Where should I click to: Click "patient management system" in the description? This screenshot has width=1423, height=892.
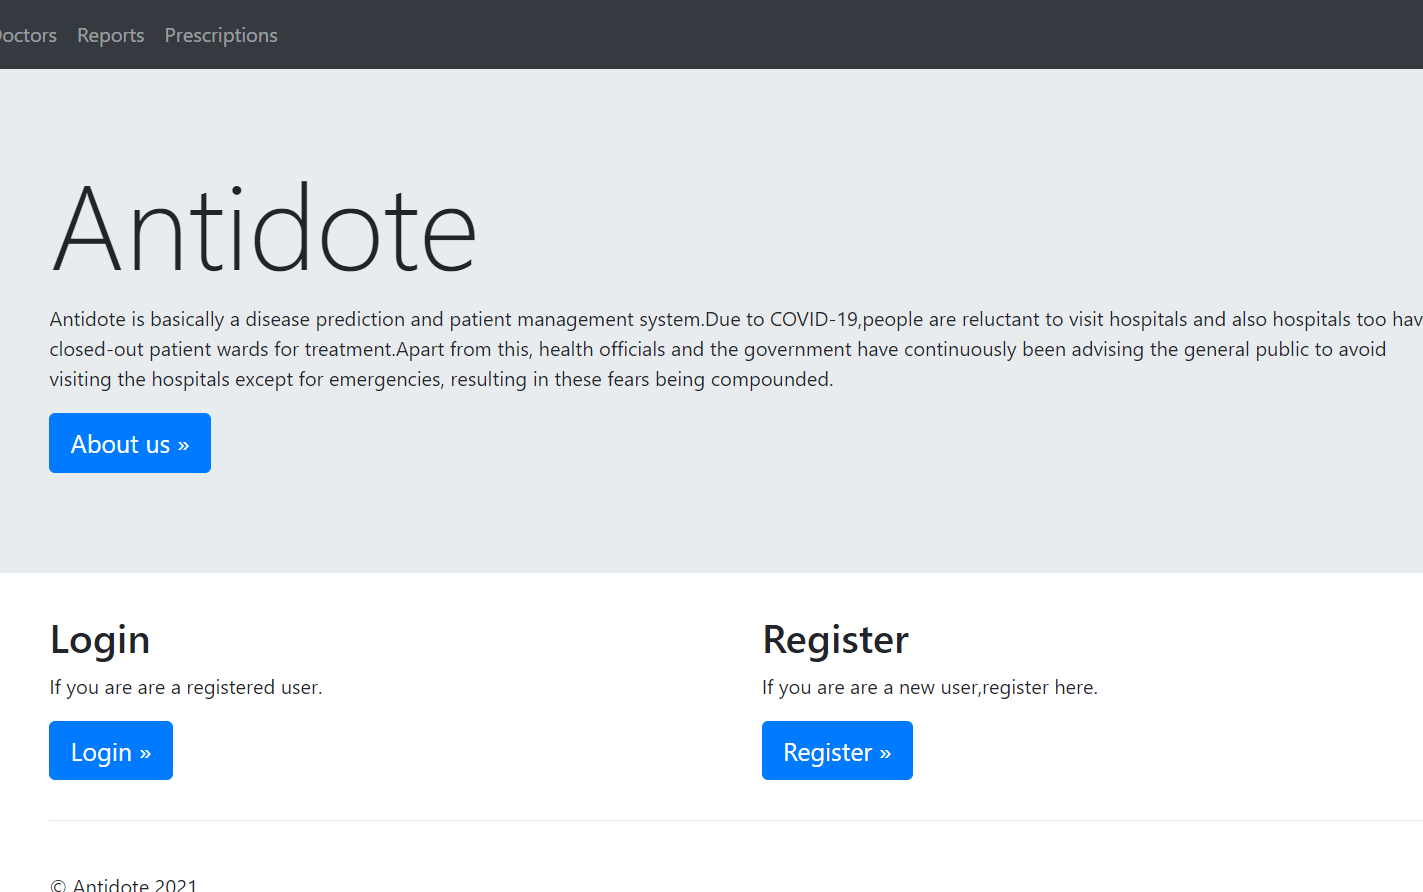click(575, 319)
